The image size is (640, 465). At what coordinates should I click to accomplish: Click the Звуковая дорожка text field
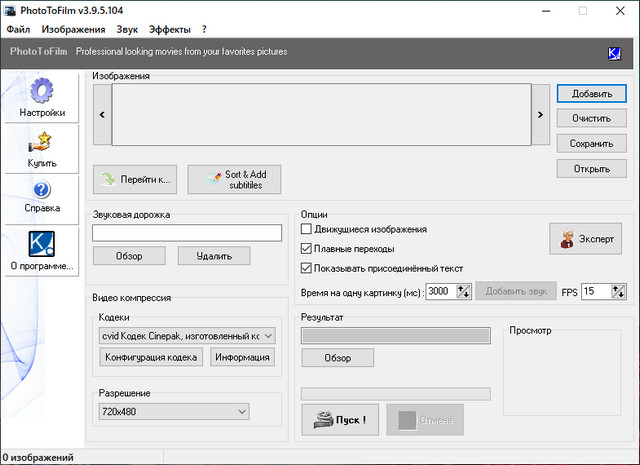click(x=187, y=233)
